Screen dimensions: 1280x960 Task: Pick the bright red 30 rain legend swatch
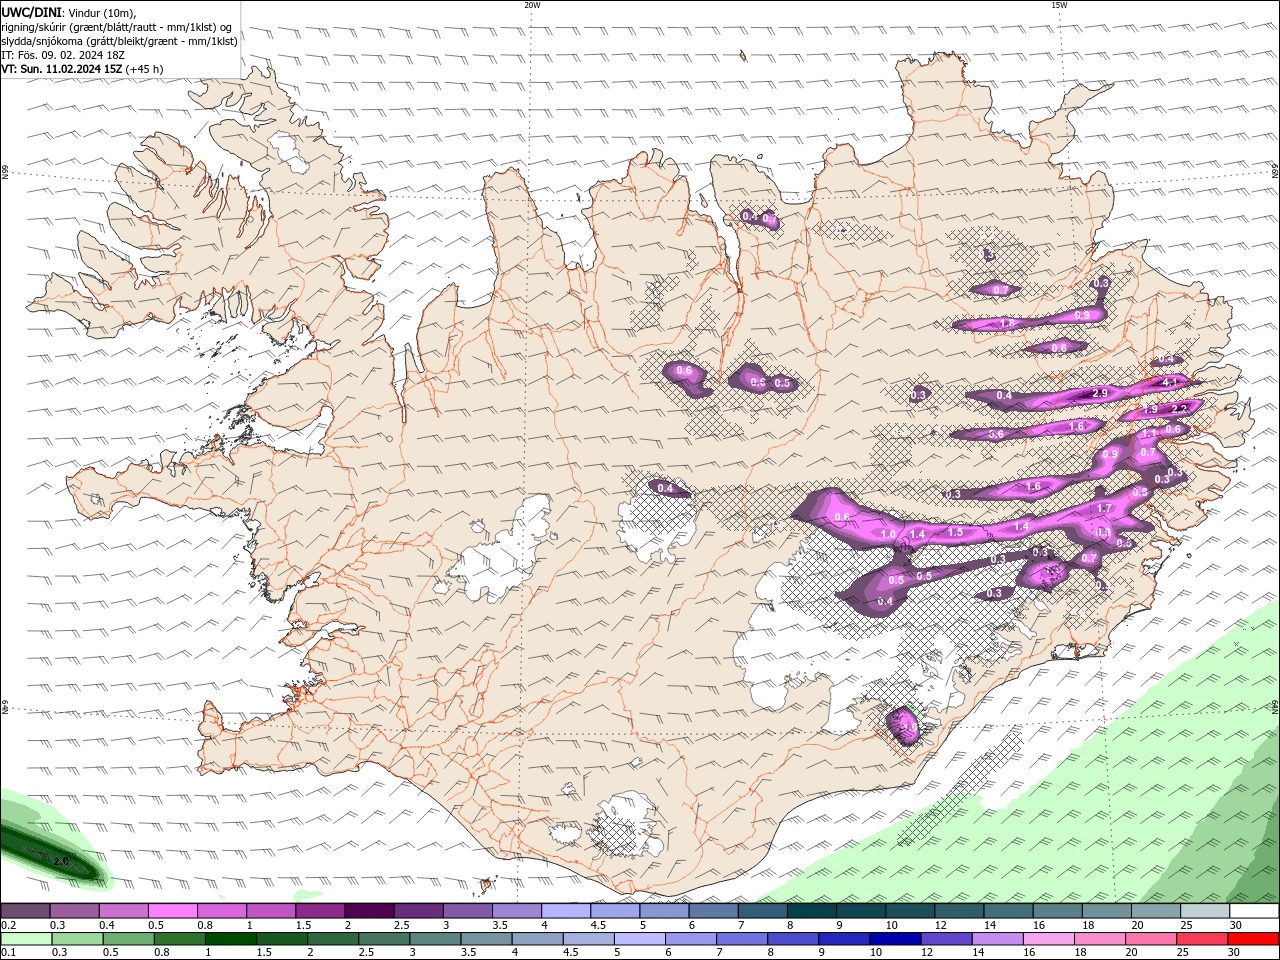1252,939
